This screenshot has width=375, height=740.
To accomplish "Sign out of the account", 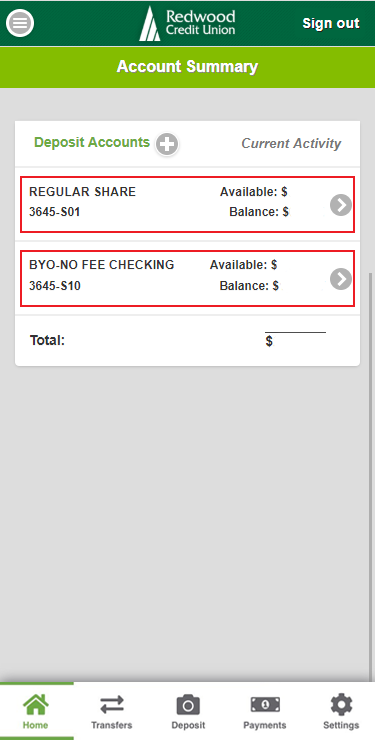I will pyautogui.click(x=331, y=23).
